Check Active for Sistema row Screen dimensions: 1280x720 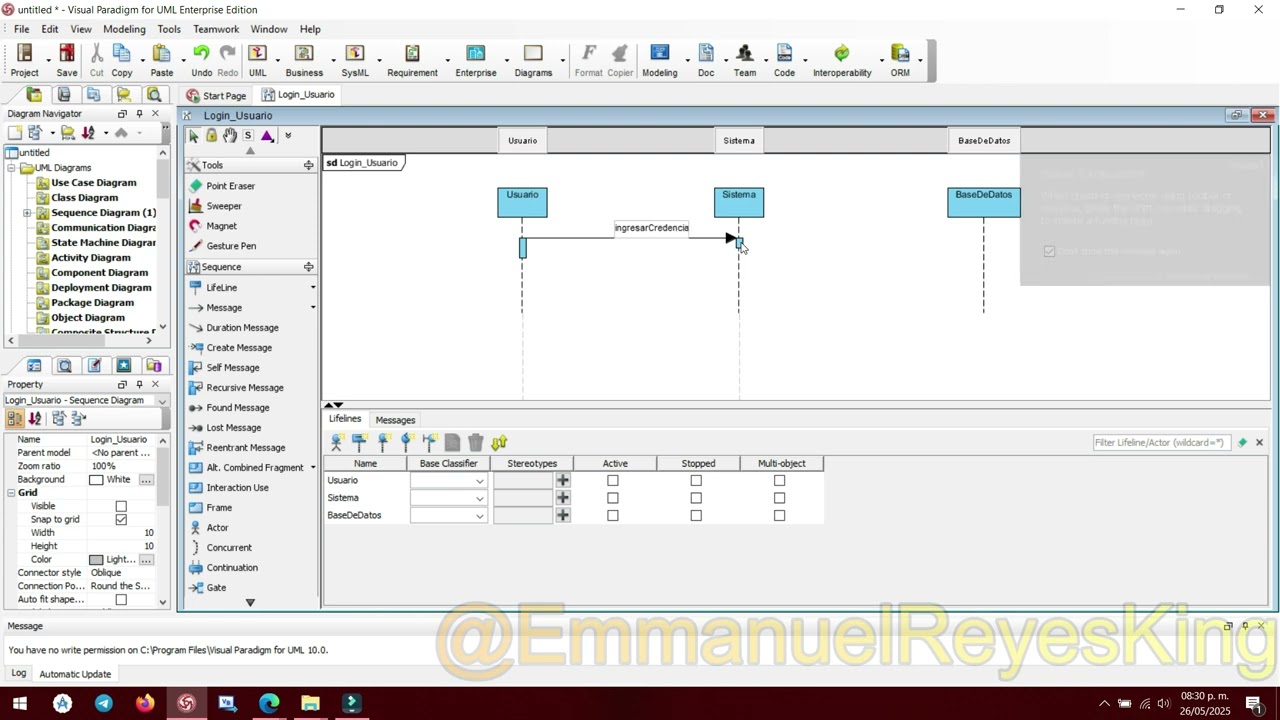click(613, 498)
